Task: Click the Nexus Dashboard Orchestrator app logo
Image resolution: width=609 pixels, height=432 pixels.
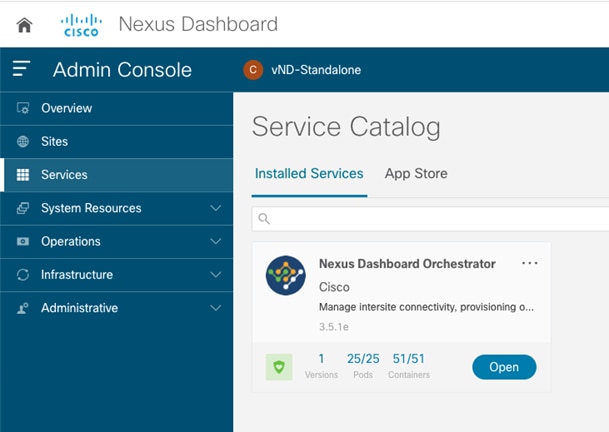Action: [x=285, y=275]
